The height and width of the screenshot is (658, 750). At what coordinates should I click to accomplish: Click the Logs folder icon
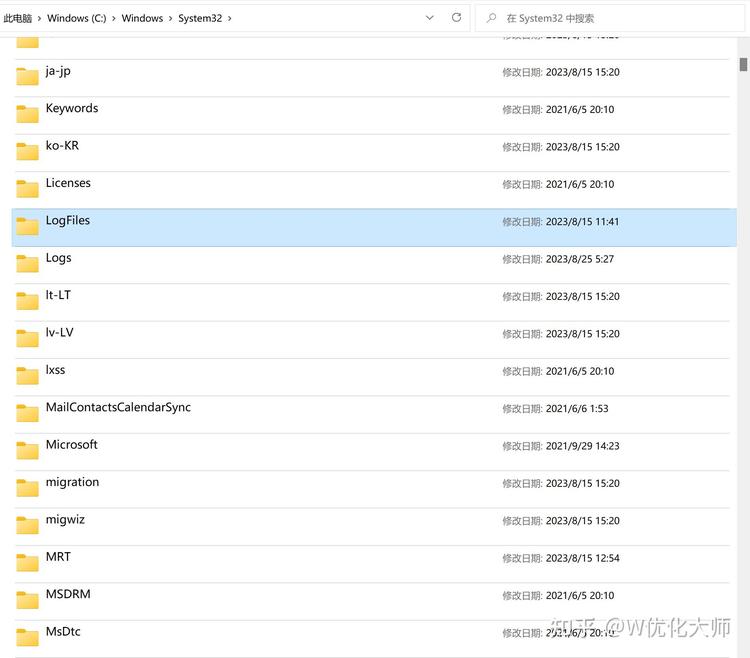pyautogui.click(x=27, y=263)
